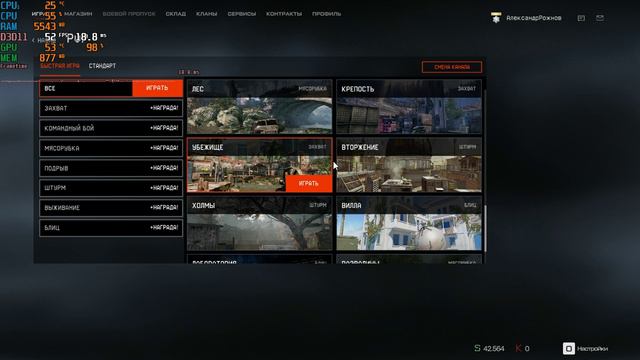The image size is (640, 360).
Task: Select the Все mode row
Action: (x=111, y=88)
